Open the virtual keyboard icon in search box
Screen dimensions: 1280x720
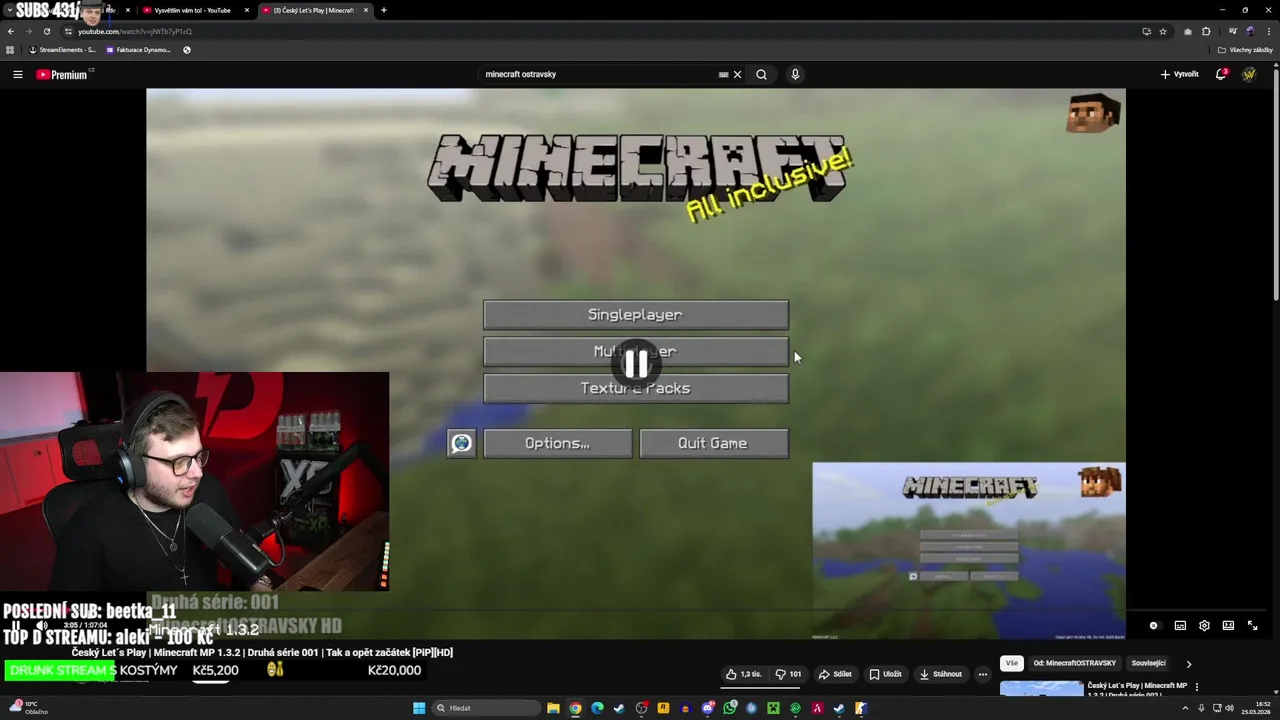click(723, 74)
